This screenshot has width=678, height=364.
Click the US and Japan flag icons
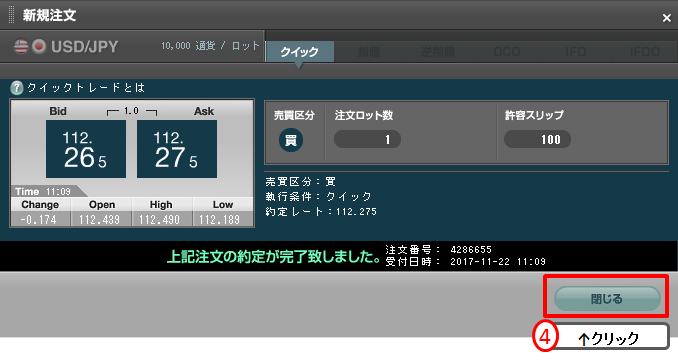[30, 46]
